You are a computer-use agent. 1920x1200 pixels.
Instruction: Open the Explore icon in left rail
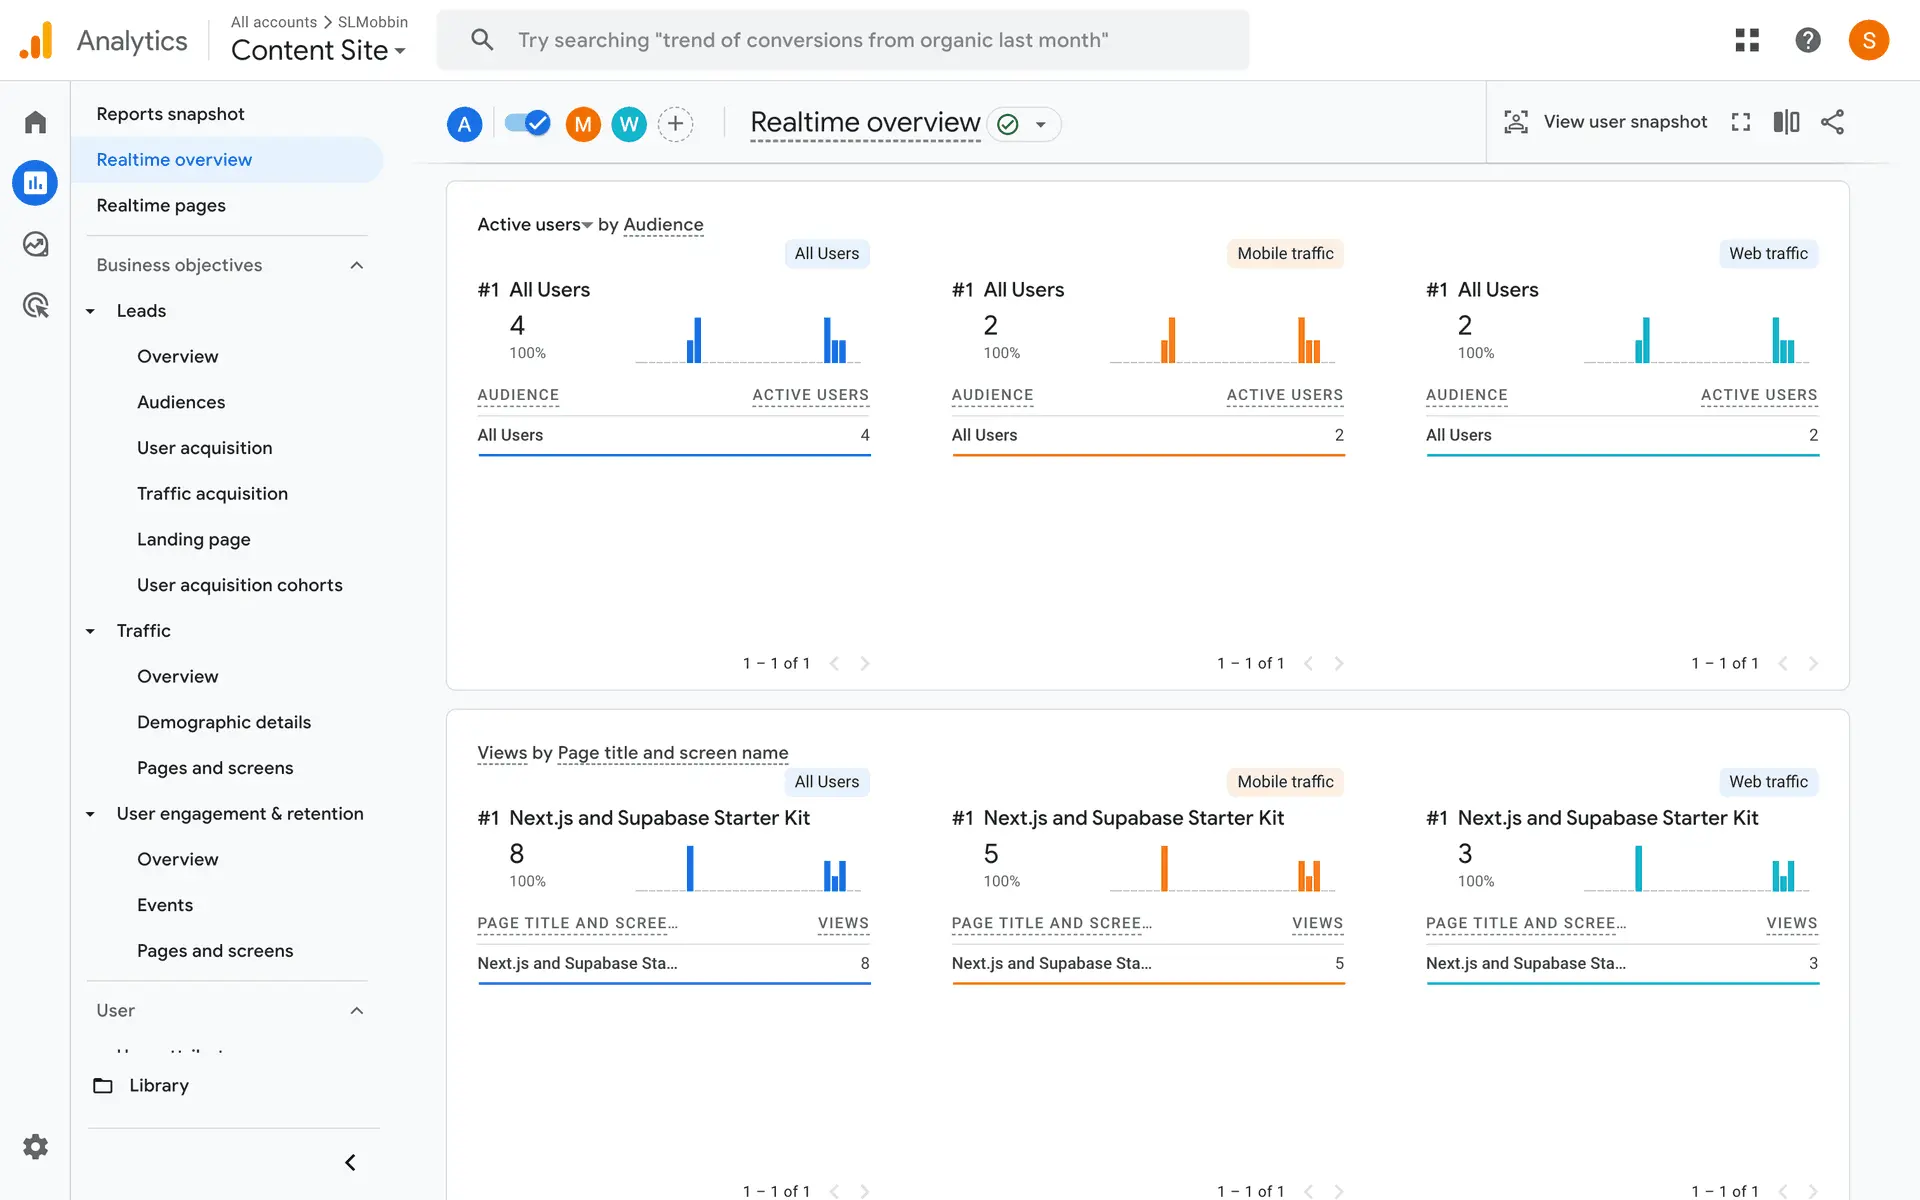[36, 244]
